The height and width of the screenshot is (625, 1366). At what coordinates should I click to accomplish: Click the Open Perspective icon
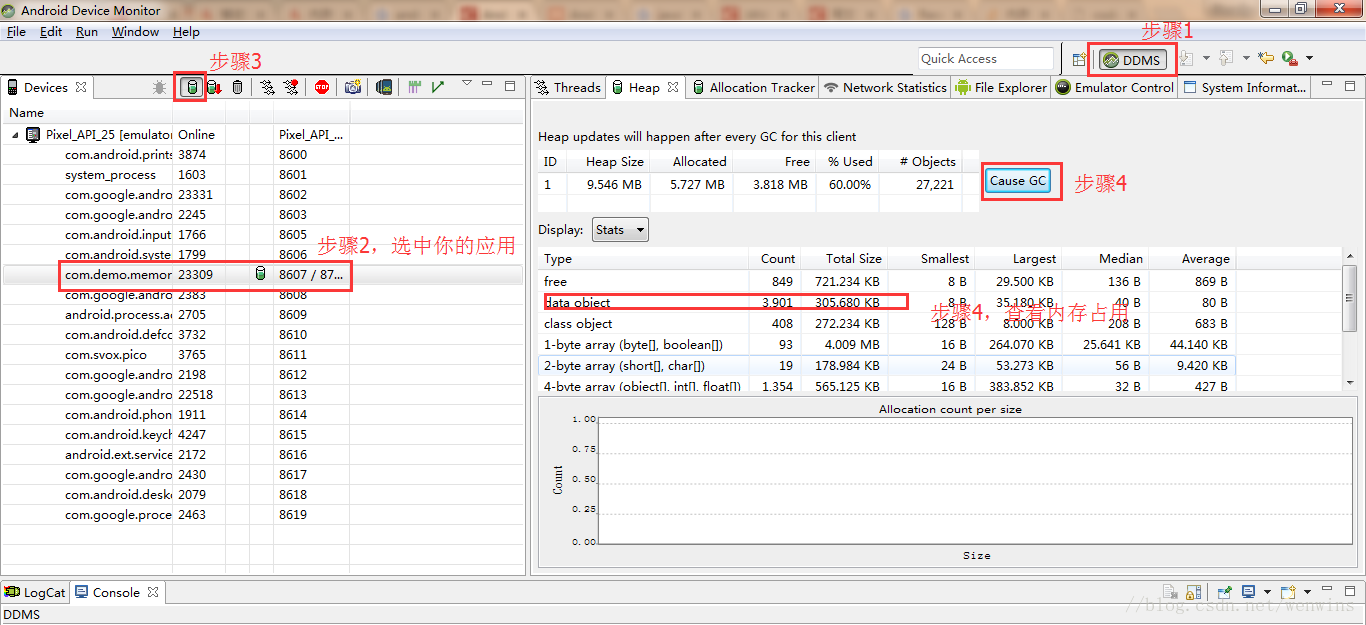point(1079,59)
